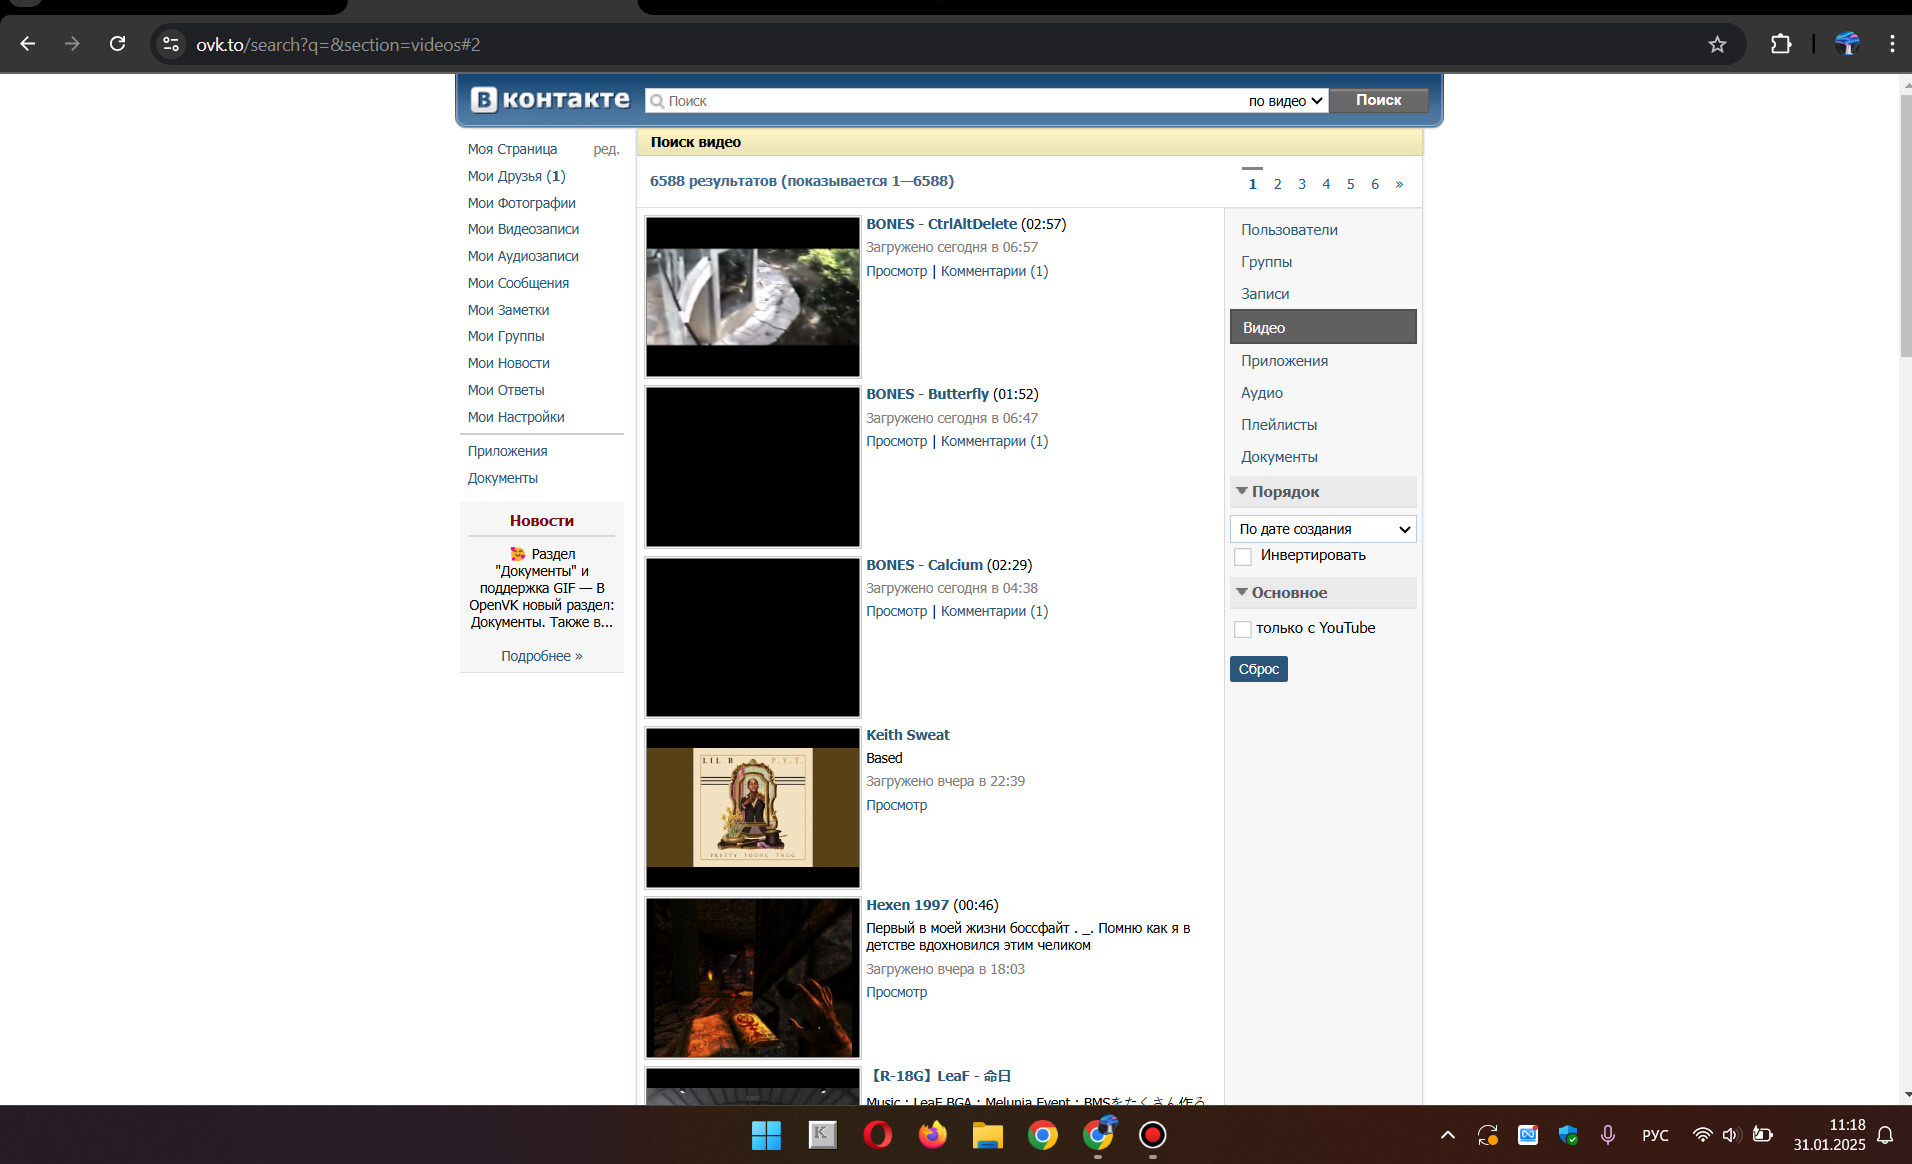Launch Firefox from the taskbar

coord(932,1135)
